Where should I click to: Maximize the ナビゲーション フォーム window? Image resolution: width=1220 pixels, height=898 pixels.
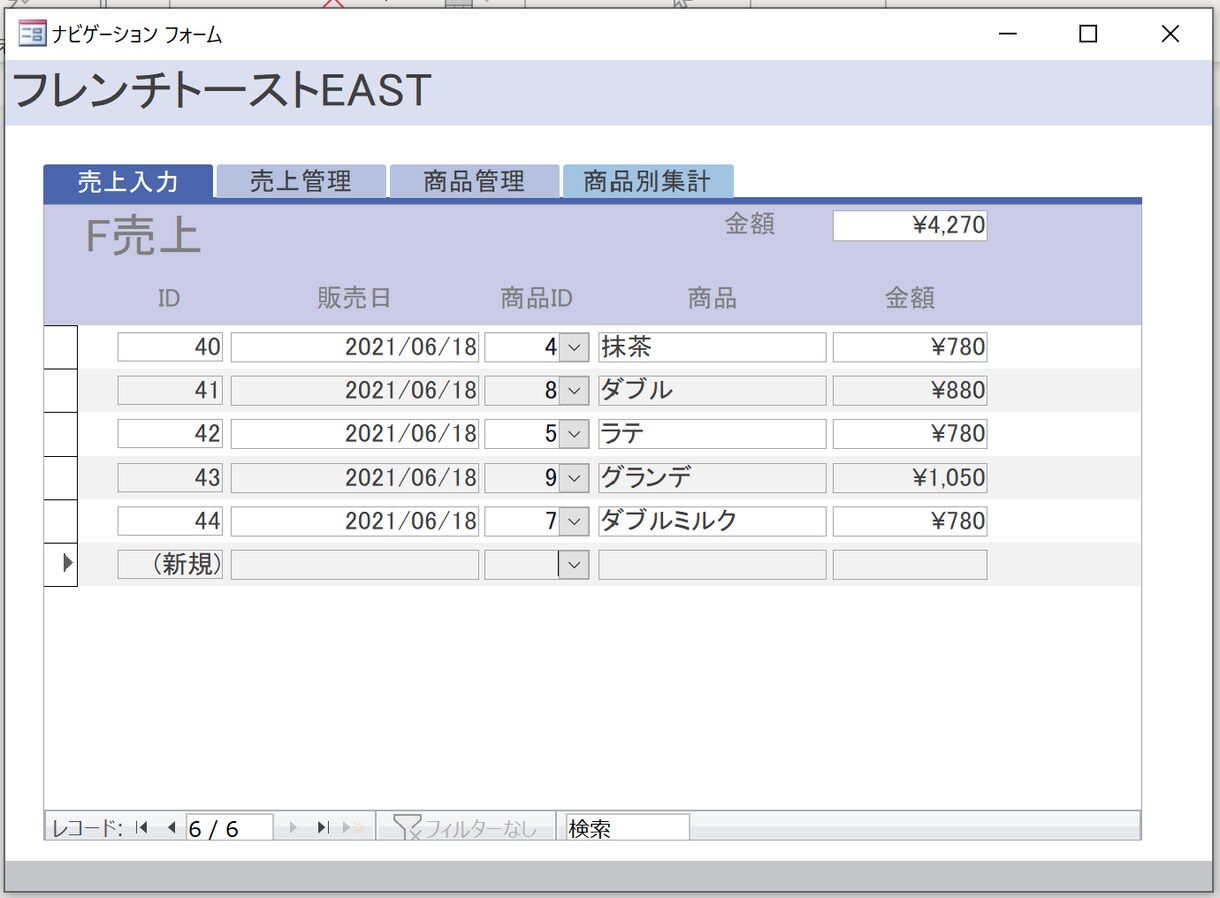click(x=1088, y=34)
